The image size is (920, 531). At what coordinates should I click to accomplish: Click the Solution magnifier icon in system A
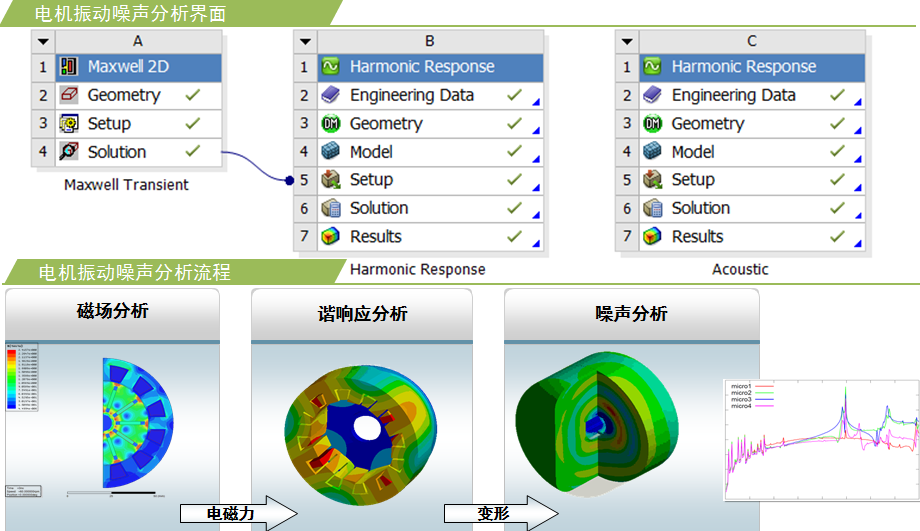69,151
